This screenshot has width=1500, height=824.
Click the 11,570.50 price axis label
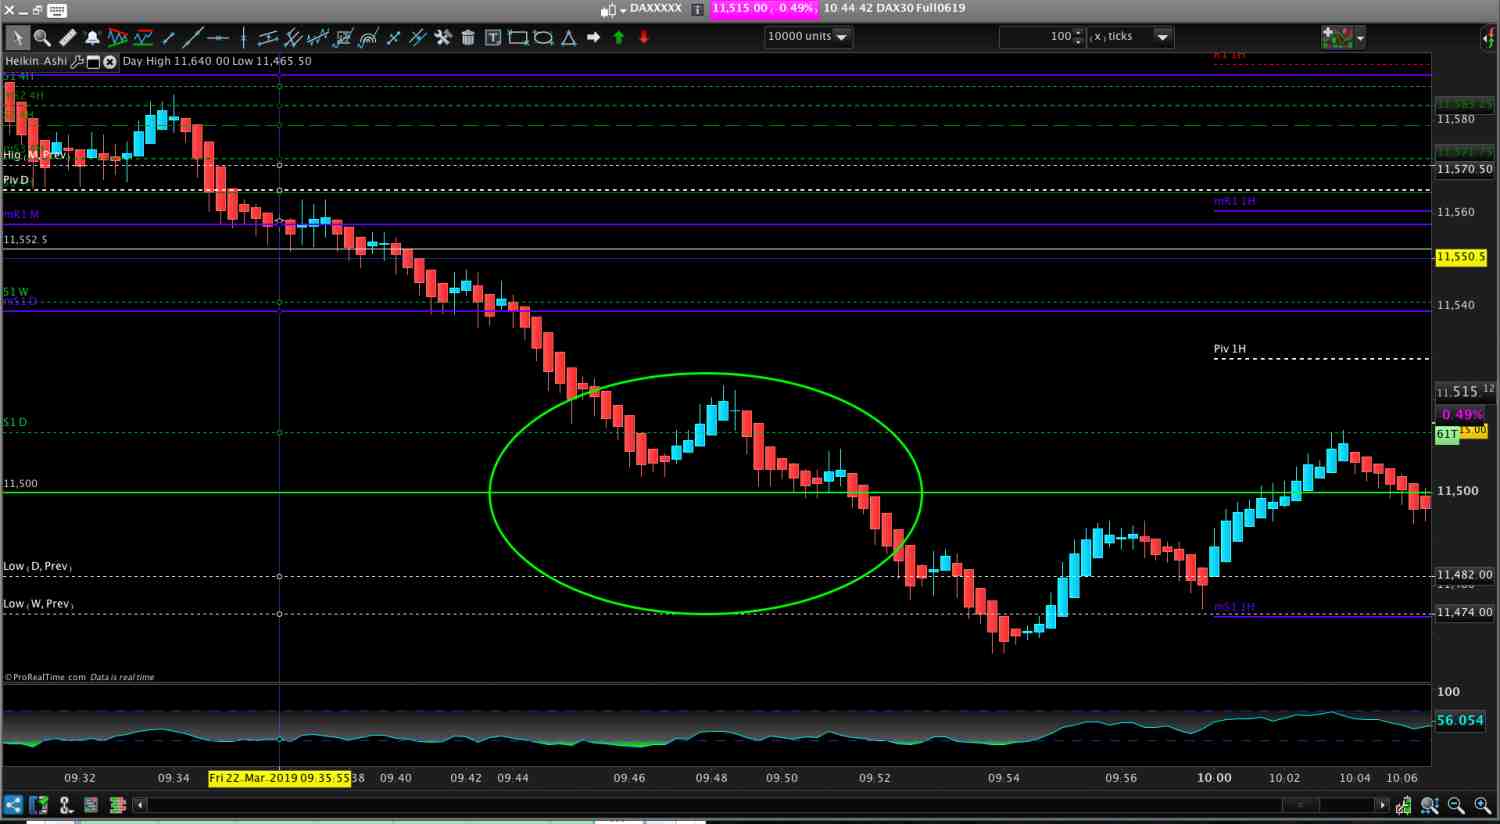(1464, 170)
